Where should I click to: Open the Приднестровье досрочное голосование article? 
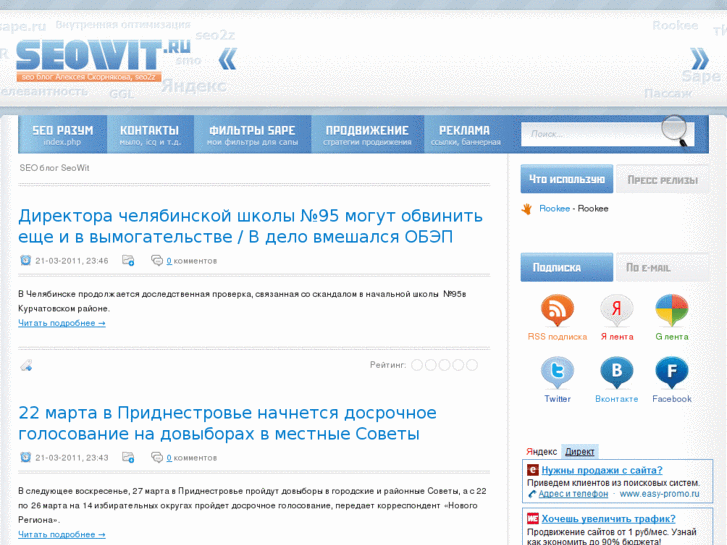point(227,423)
